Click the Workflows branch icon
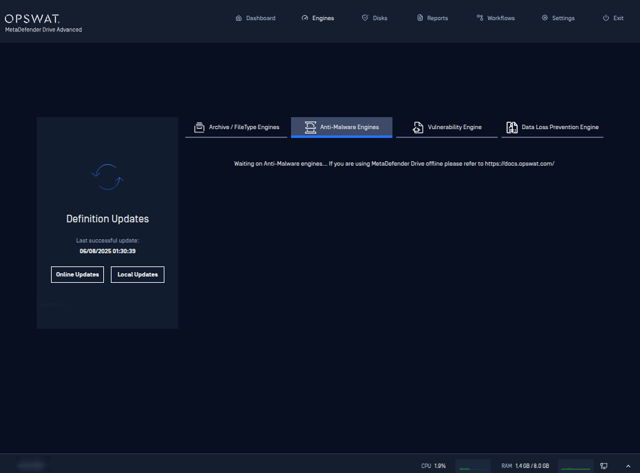This screenshot has width=640, height=473. [x=480, y=18]
